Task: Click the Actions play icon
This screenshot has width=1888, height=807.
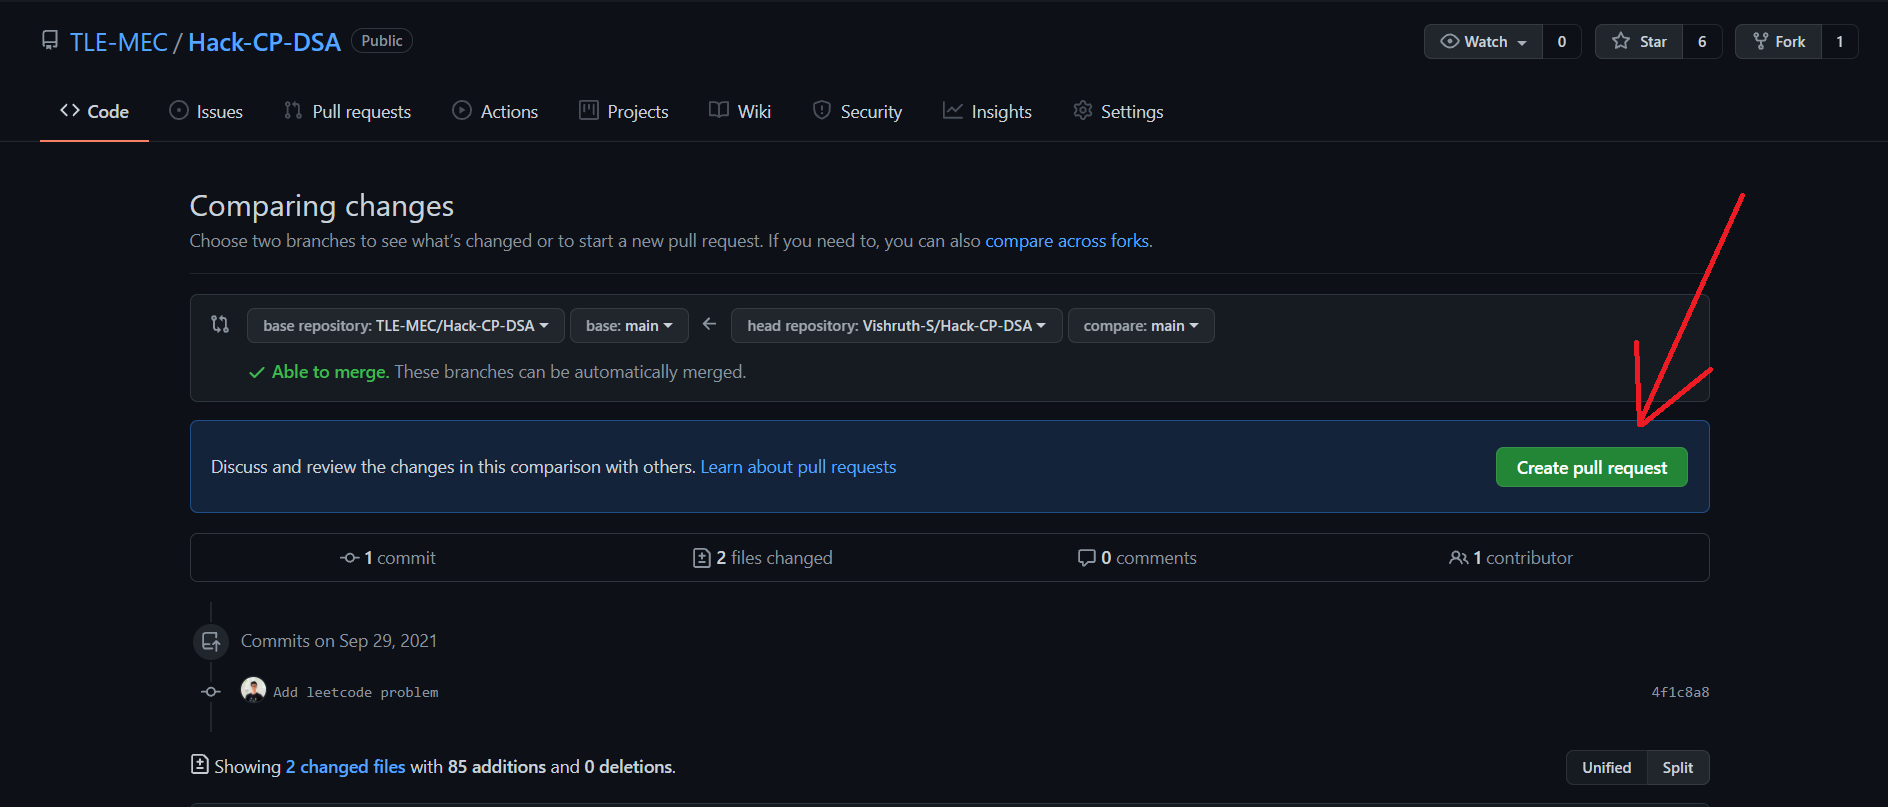Action: pos(462,110)
